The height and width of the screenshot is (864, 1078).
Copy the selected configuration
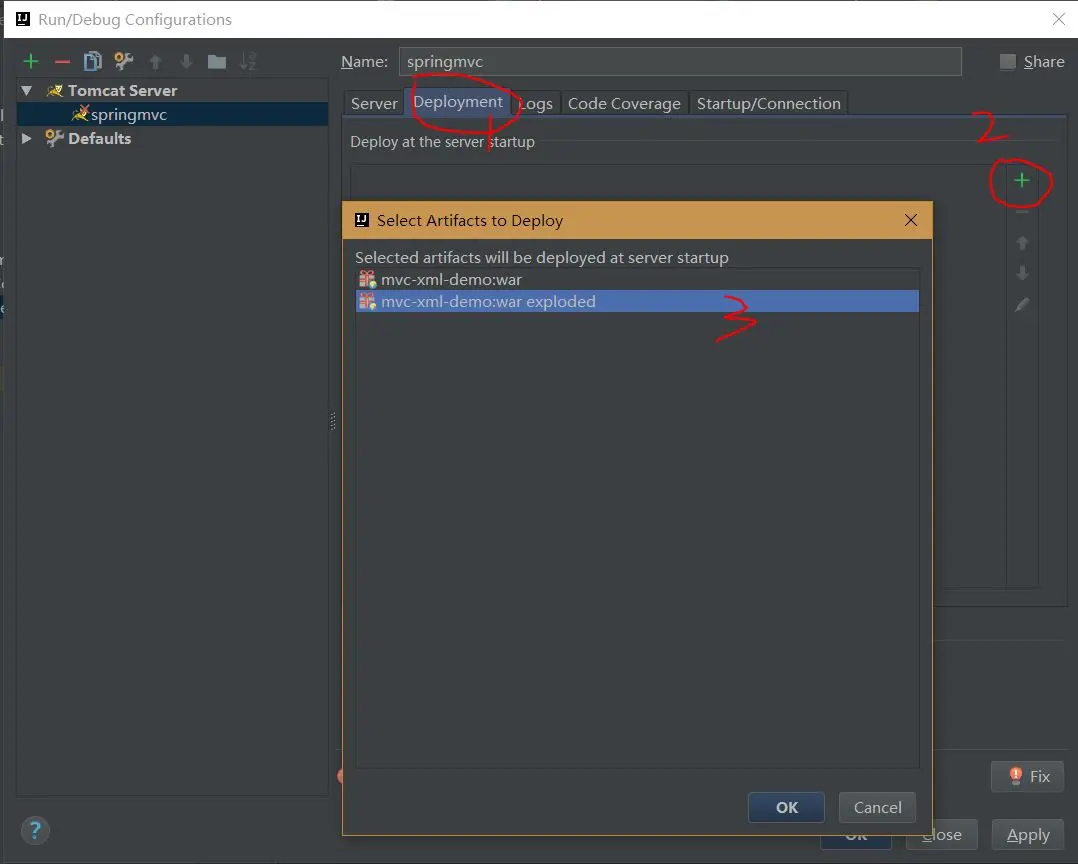(92, 62)
